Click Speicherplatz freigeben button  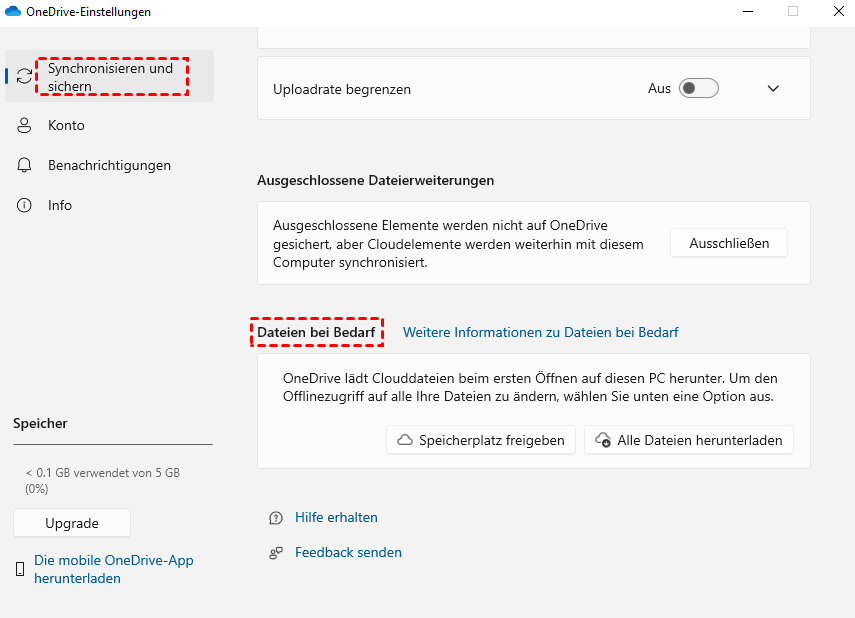tap(481, 440)
